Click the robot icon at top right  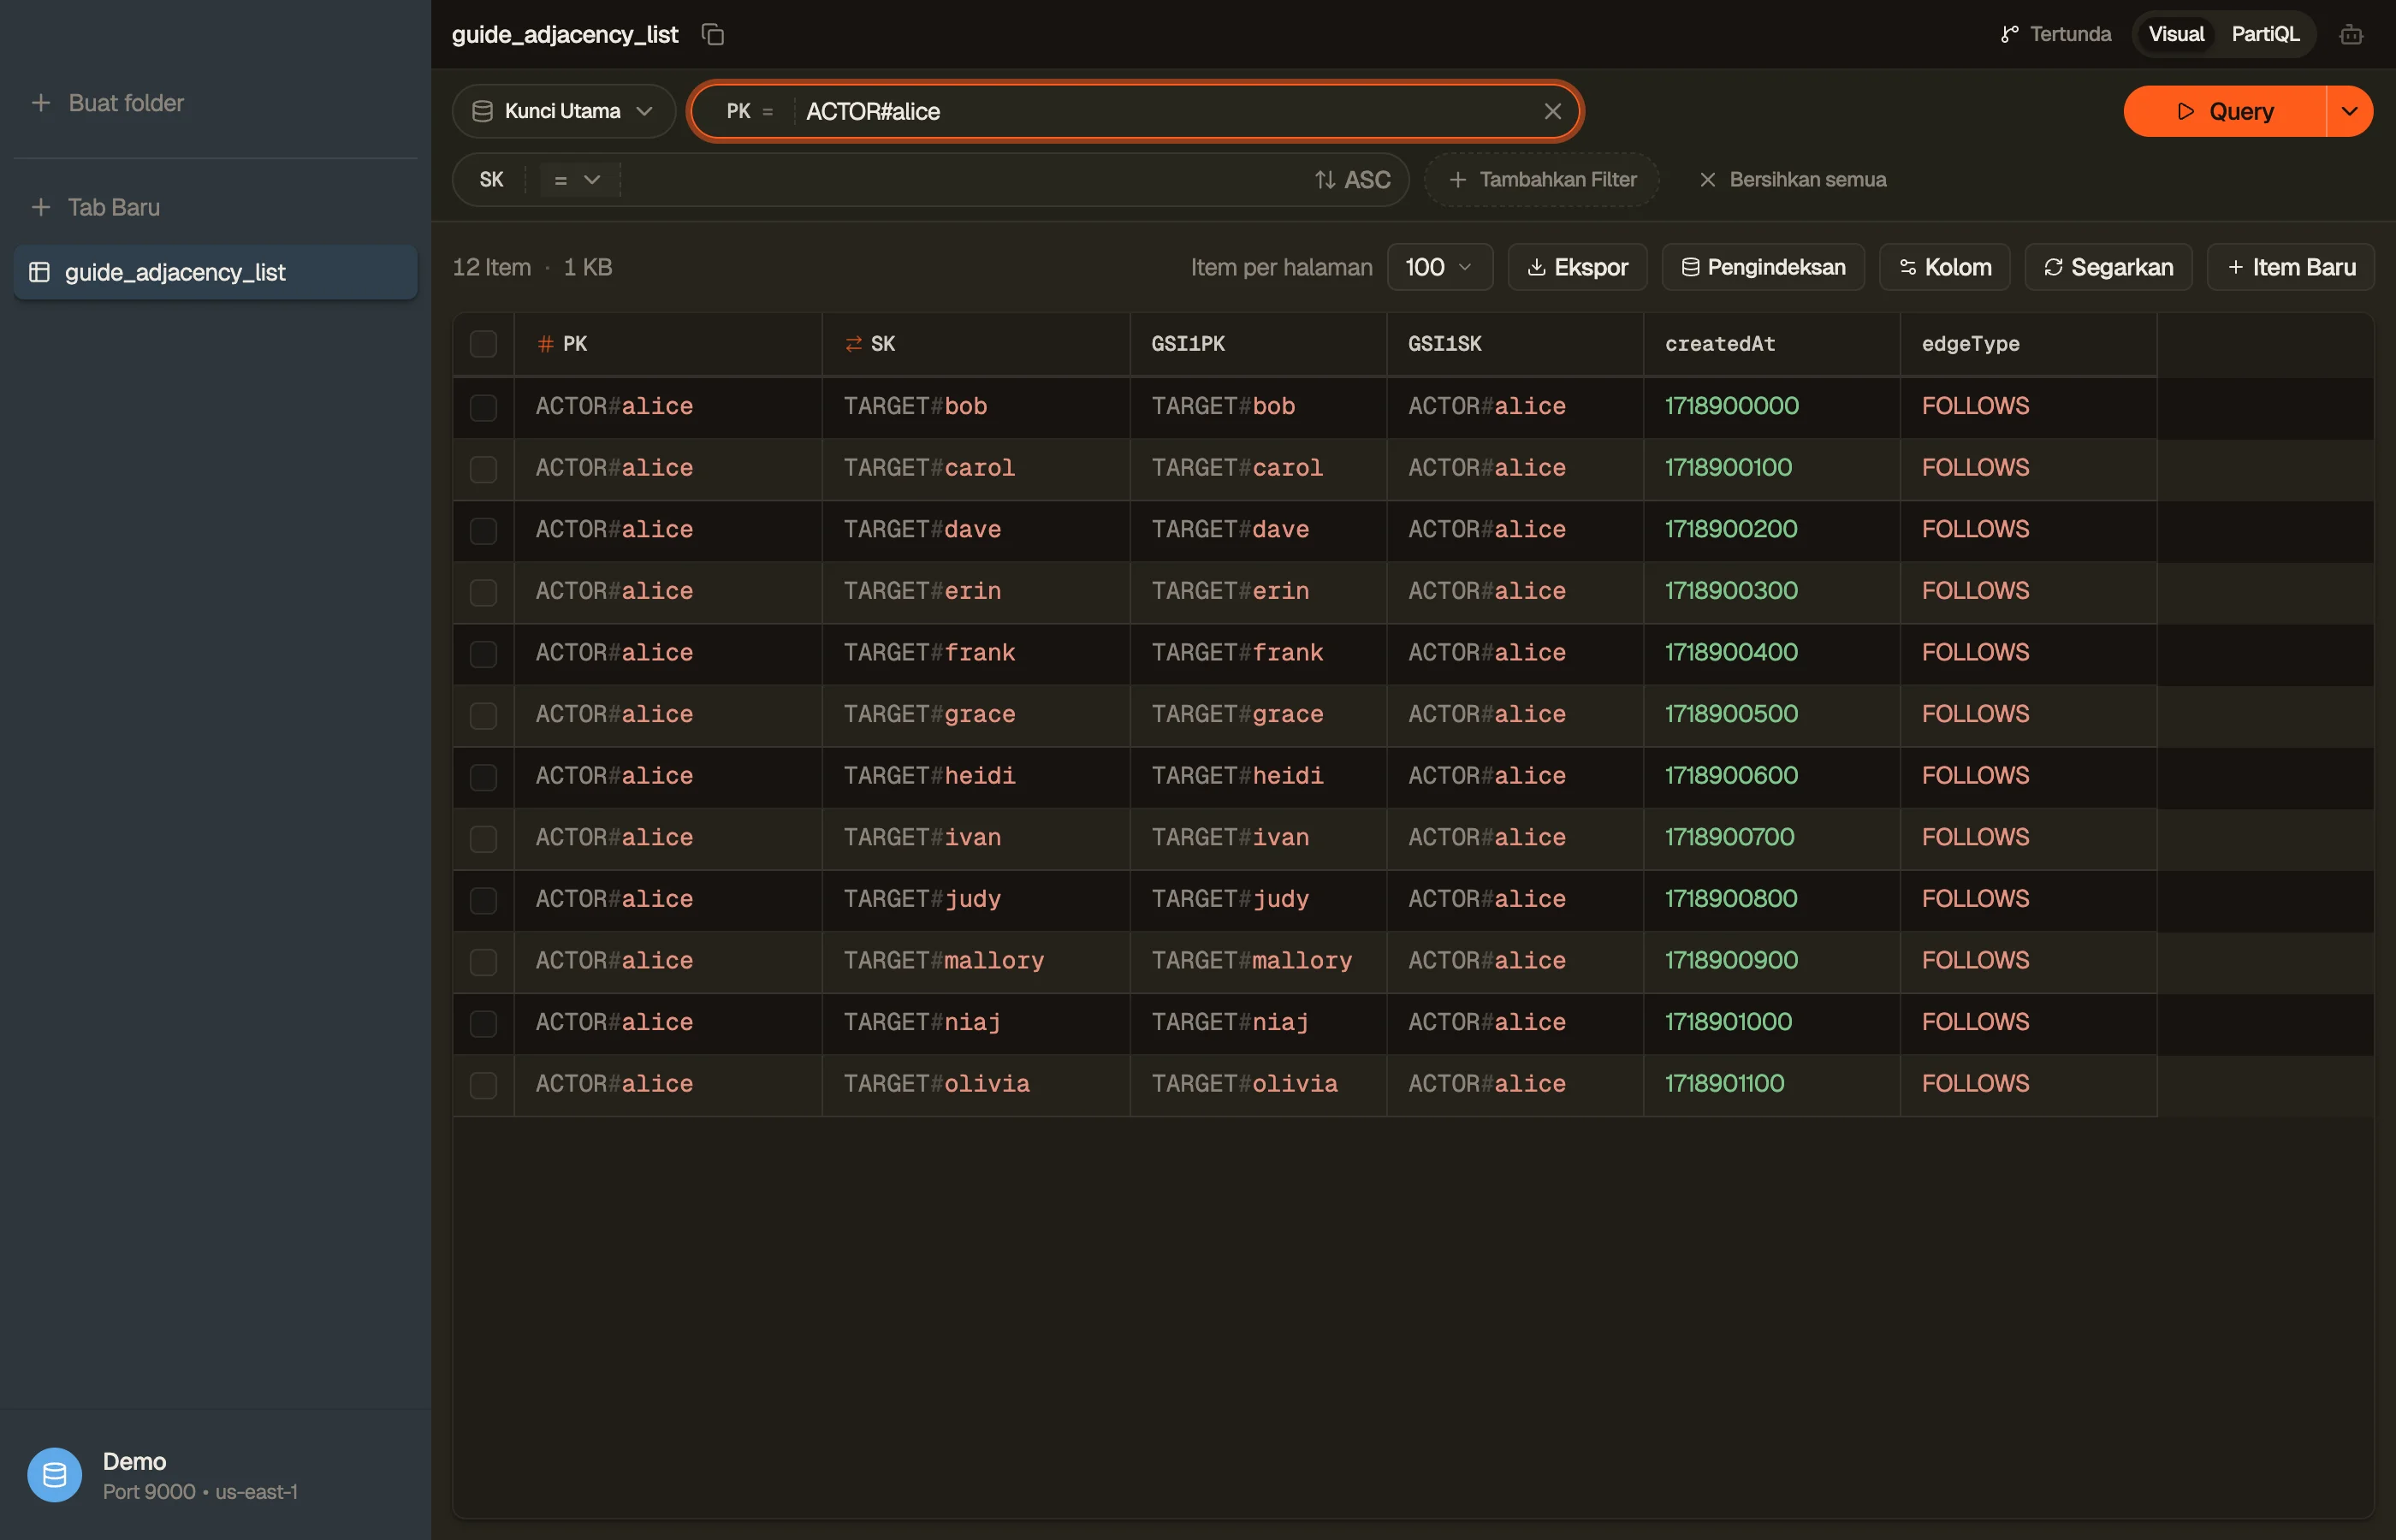[x=2351, y=35]
